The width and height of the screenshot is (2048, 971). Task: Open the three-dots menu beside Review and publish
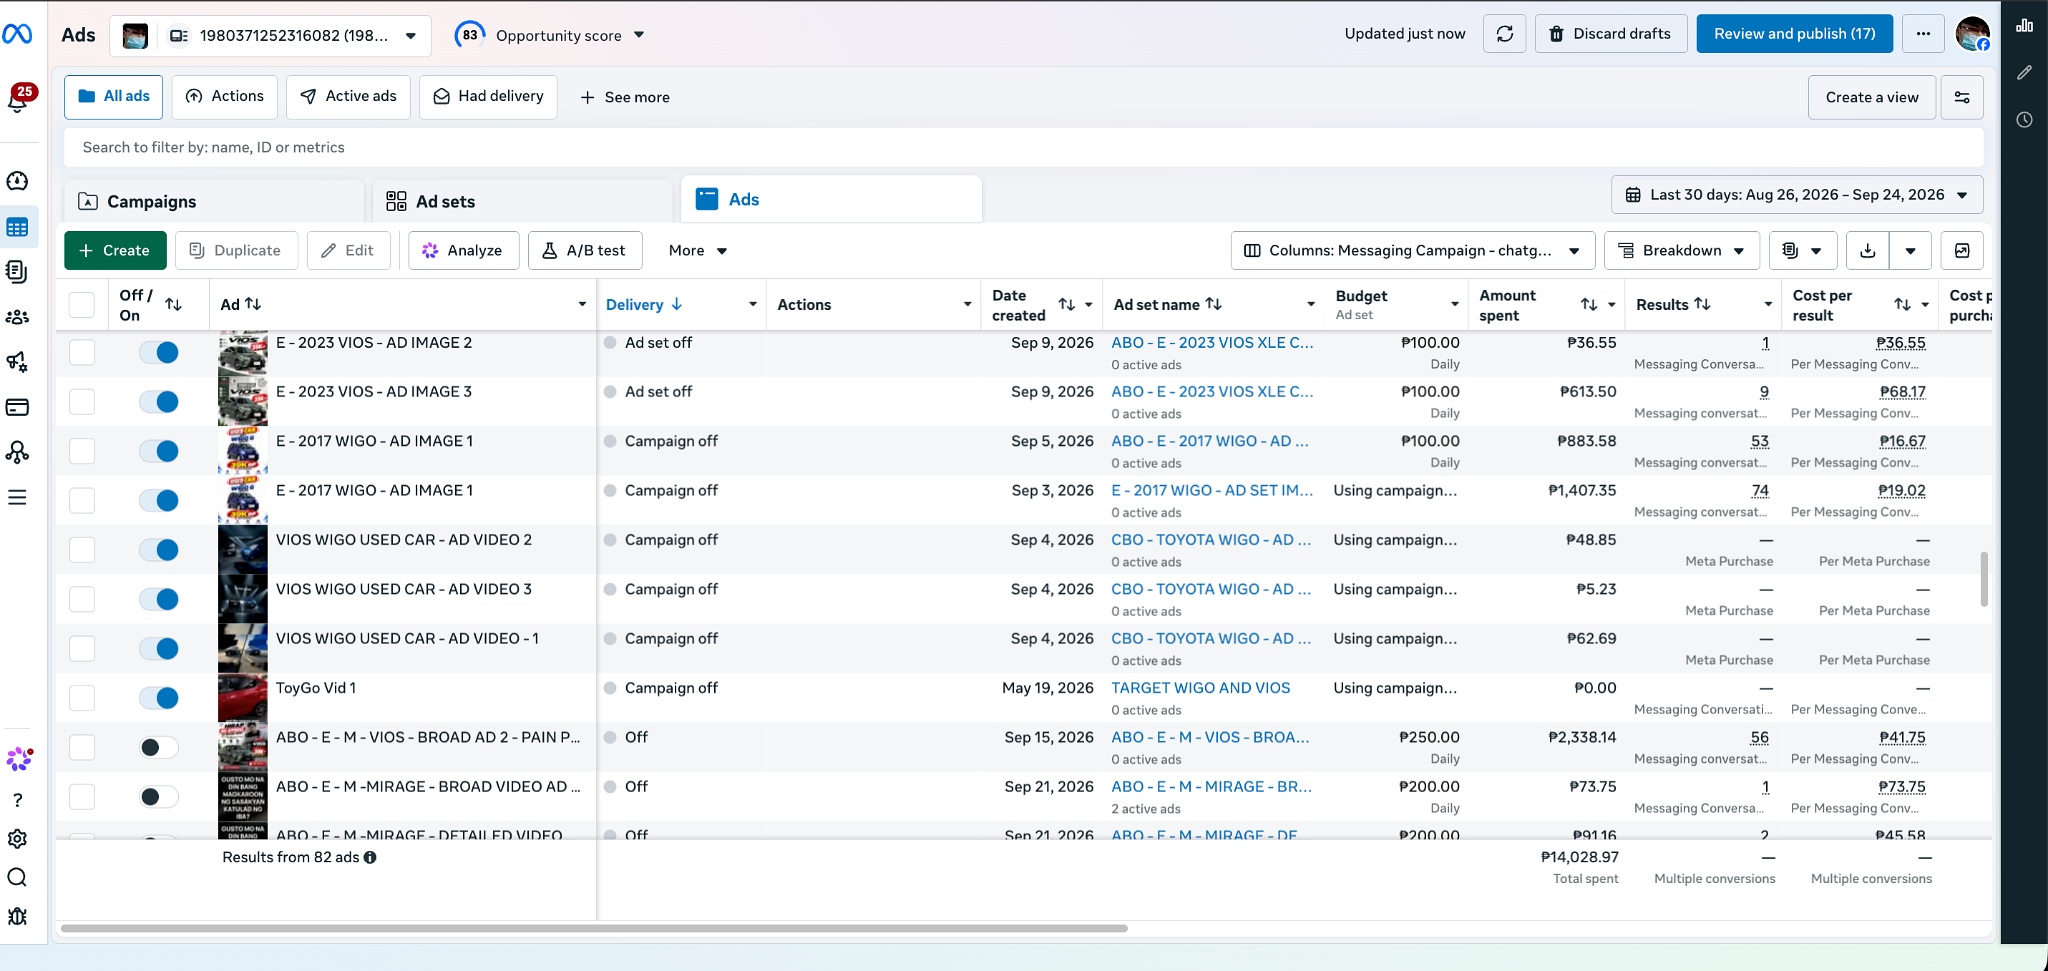tap(1923, 34)
